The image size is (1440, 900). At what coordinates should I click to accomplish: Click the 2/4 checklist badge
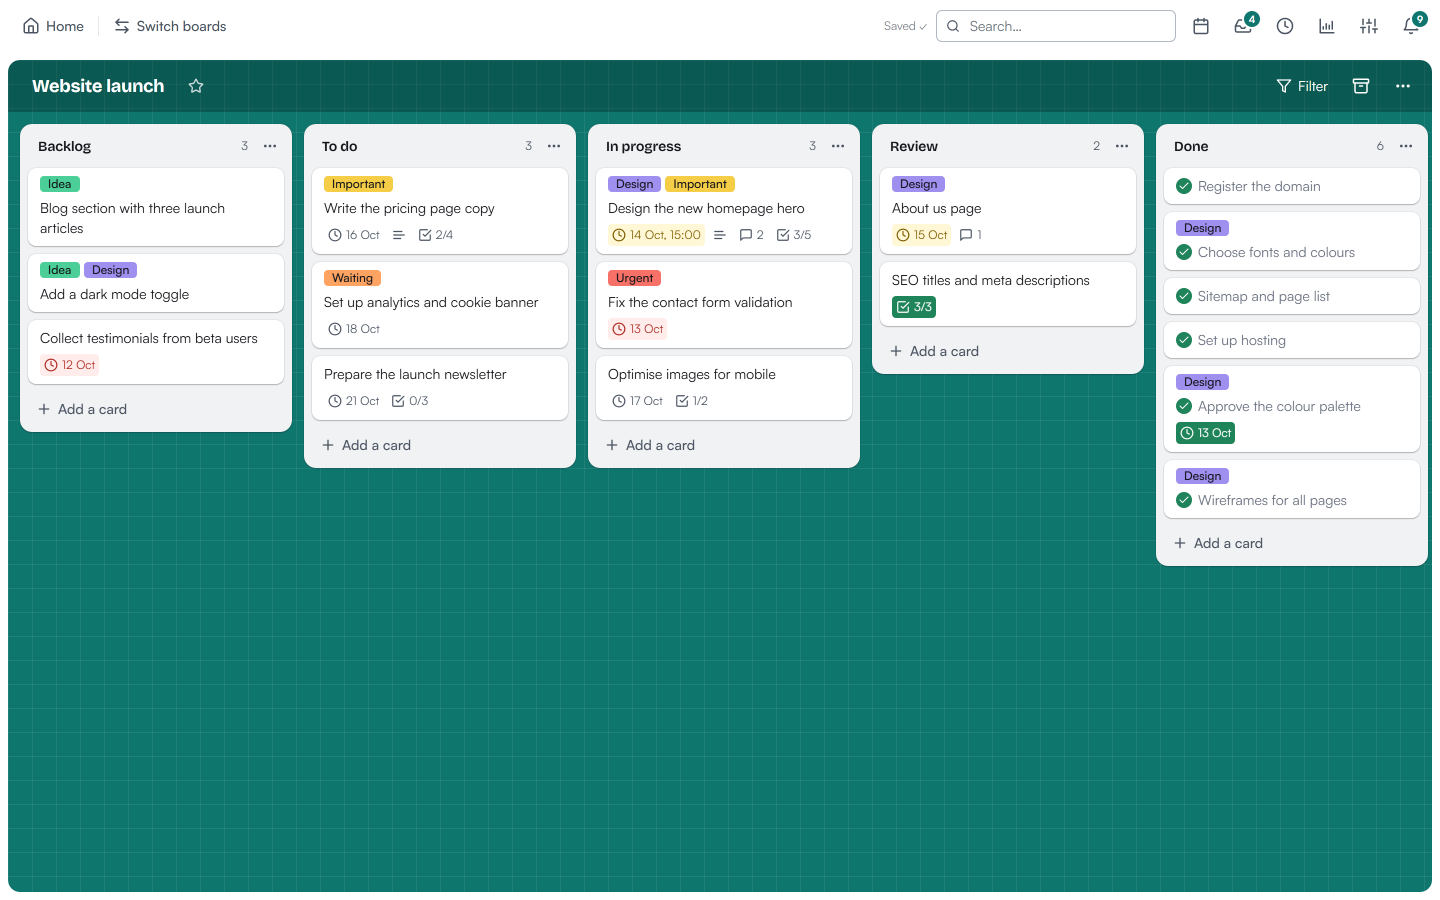436,235
